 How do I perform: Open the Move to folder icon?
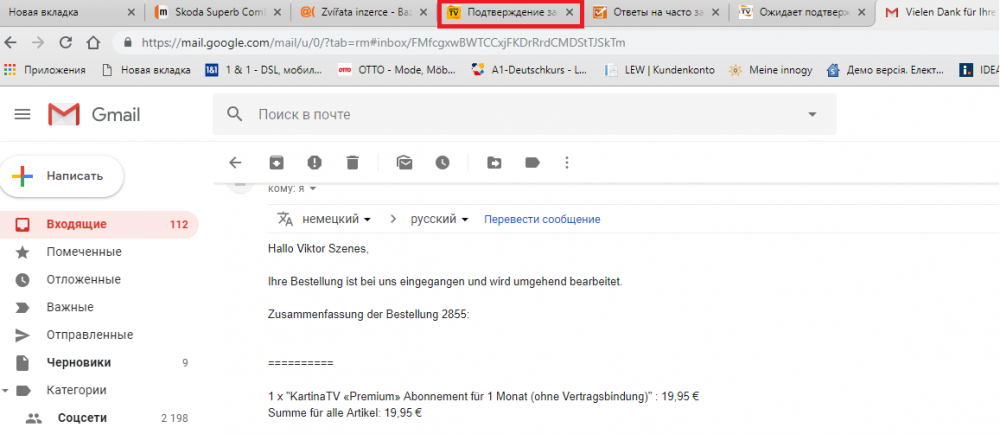pos(494,163)
